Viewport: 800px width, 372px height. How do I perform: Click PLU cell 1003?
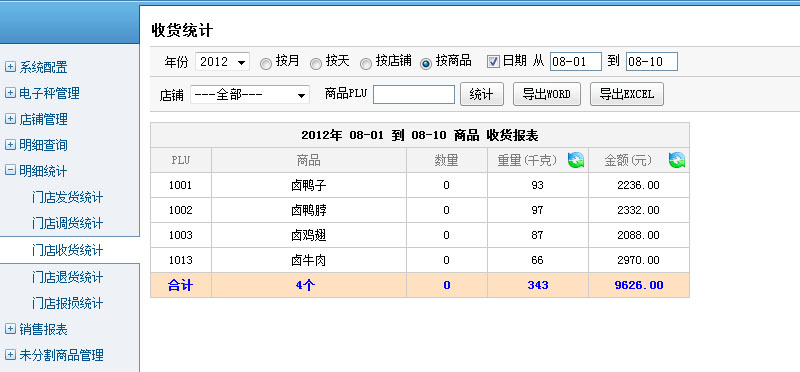pos(181,235)
